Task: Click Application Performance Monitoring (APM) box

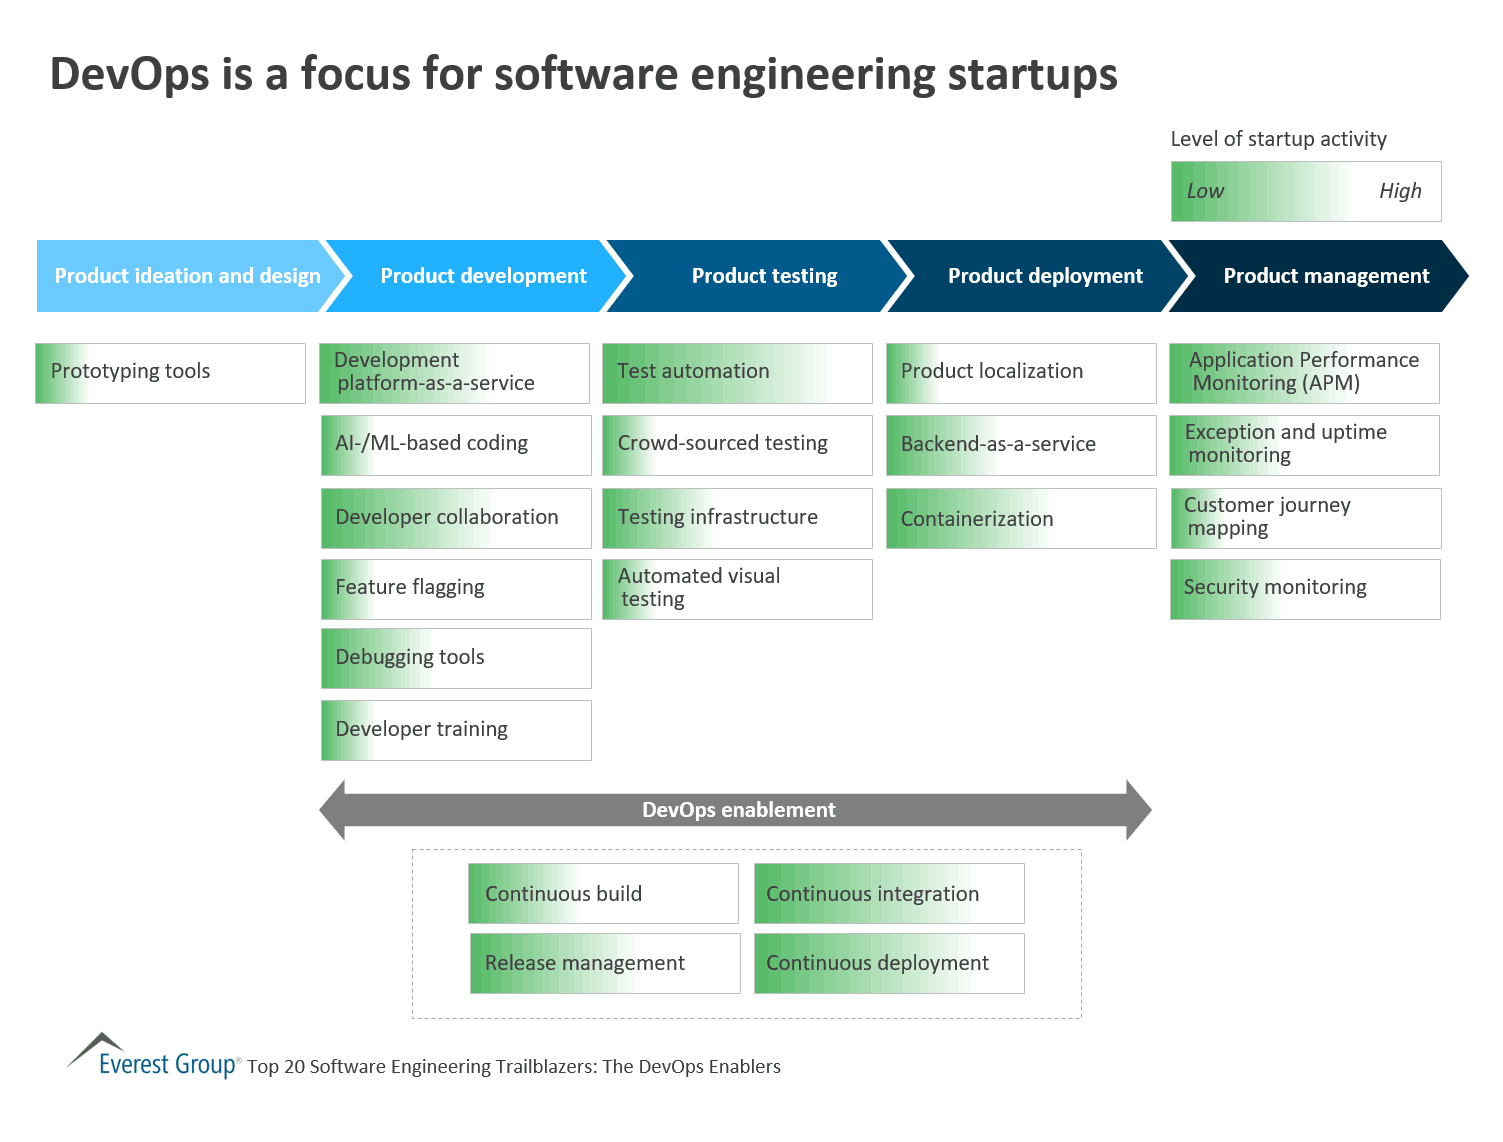Action: (x=1304, y=373)
